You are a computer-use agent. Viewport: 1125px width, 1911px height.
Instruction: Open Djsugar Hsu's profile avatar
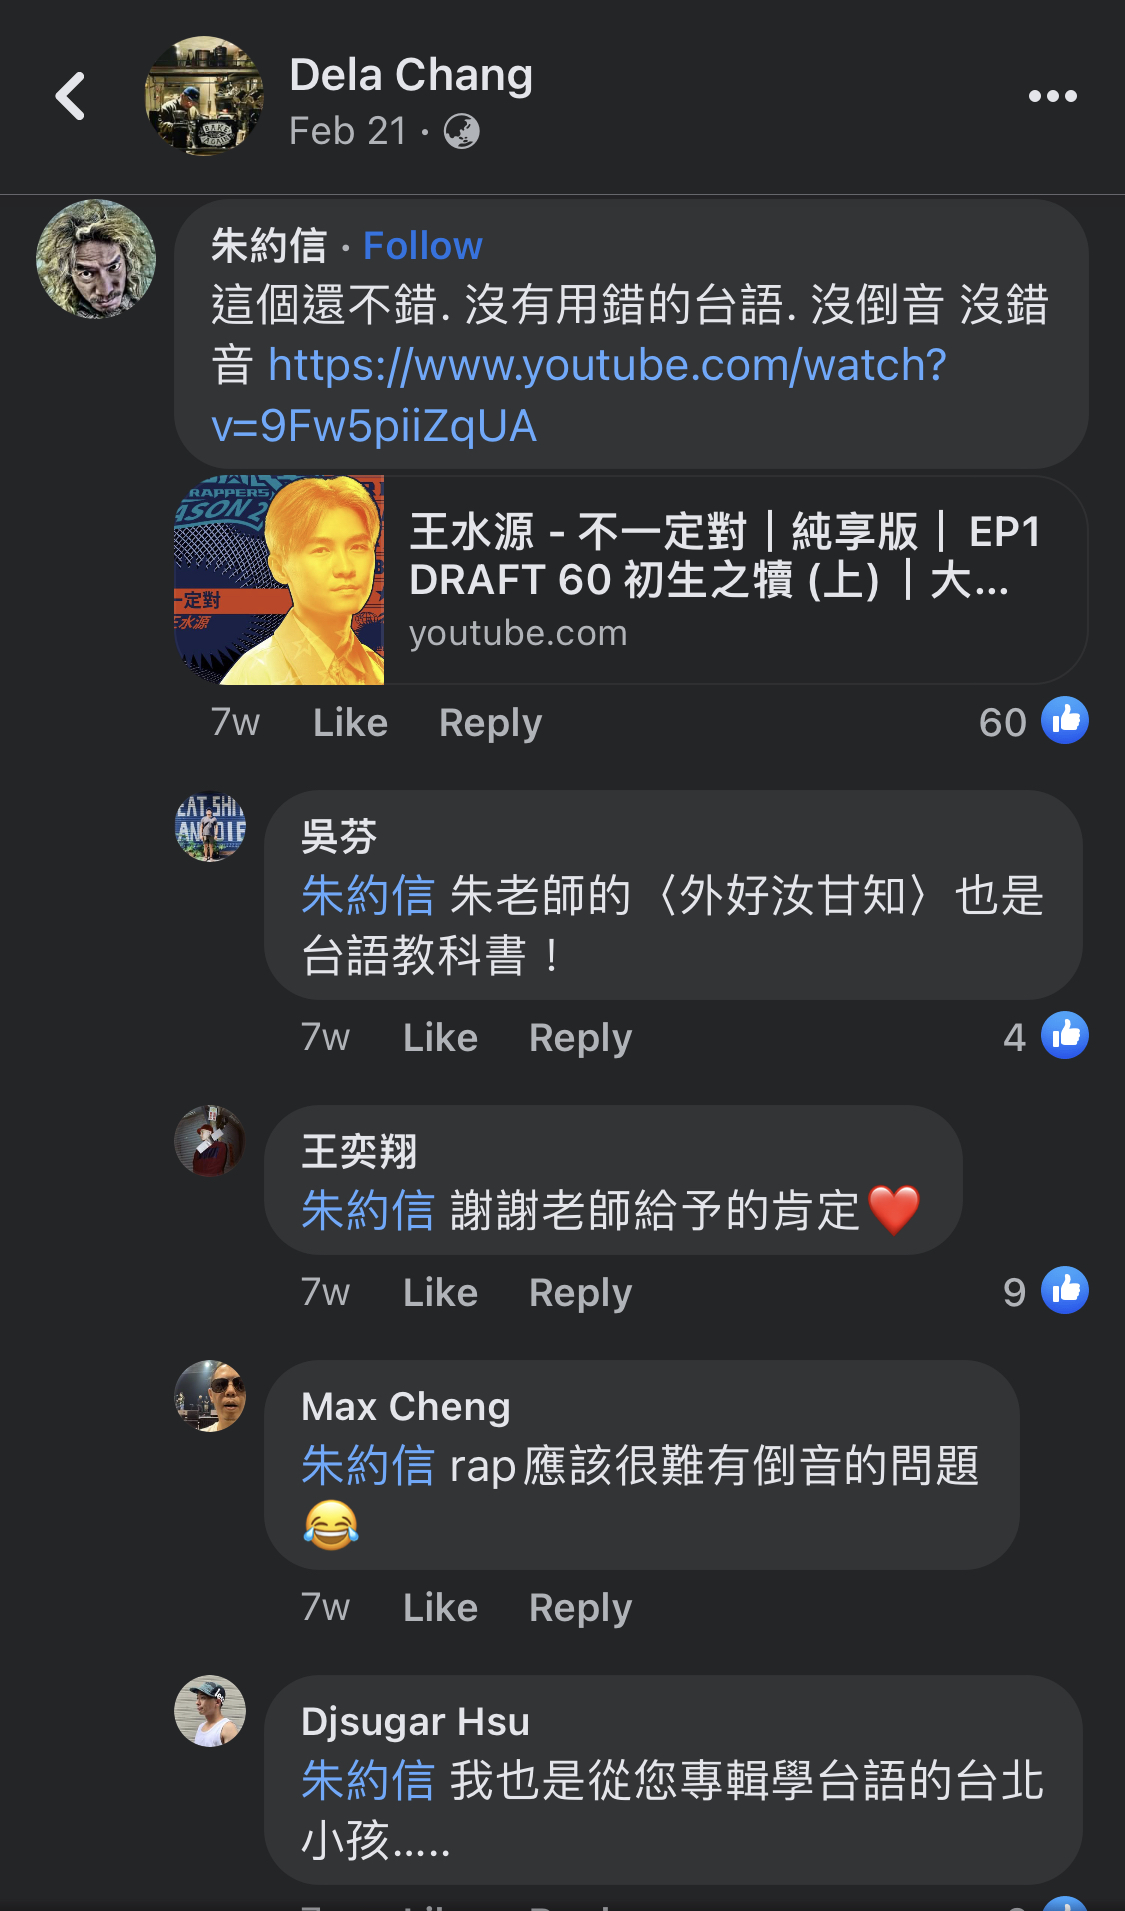(x=210, y=1711)
